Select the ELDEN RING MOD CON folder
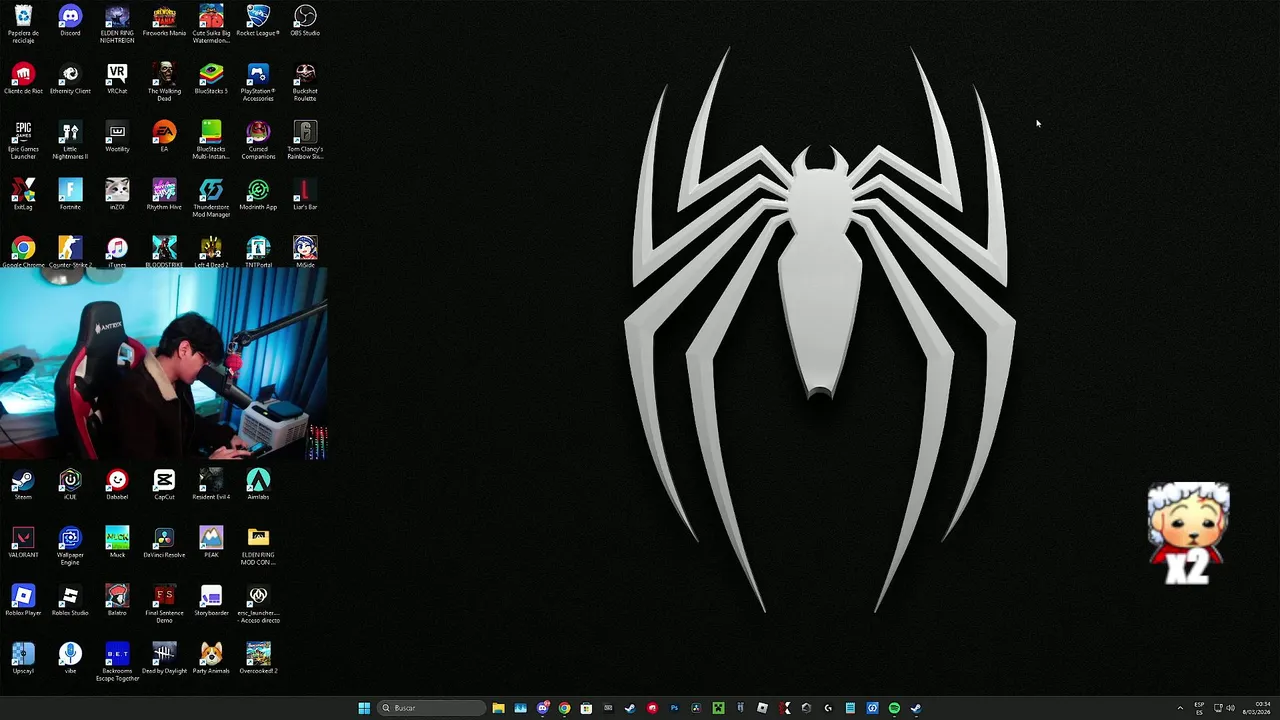The height and width of the screenshot is (720, 1280). (258, 546)
